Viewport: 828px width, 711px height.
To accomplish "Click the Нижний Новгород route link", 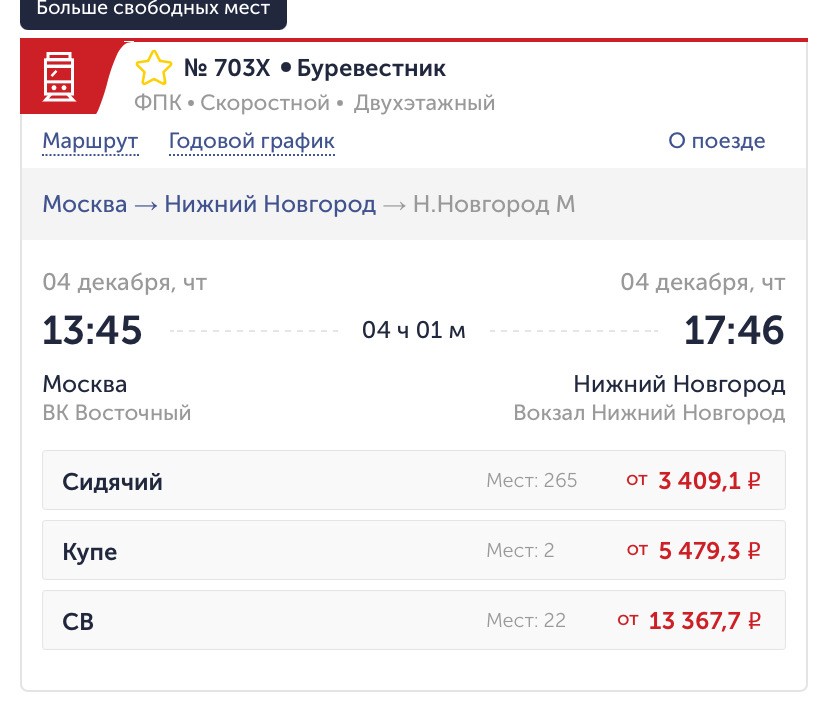I will [x=270, y=204].
